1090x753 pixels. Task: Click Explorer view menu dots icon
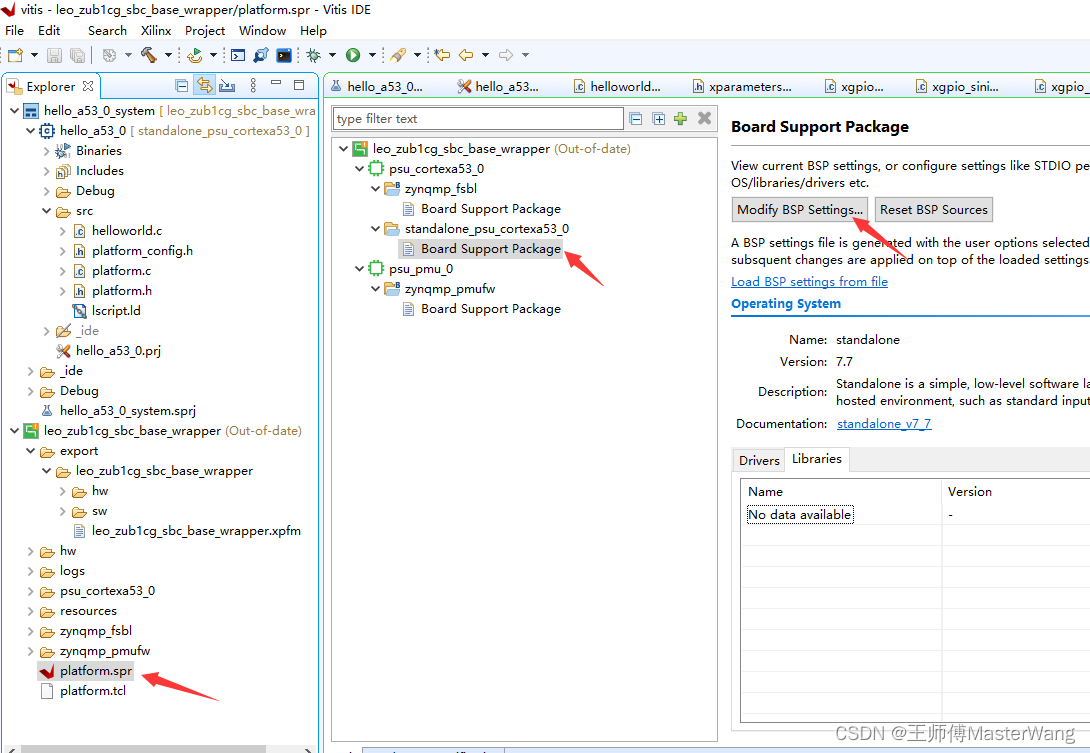[x=253, y=85]
